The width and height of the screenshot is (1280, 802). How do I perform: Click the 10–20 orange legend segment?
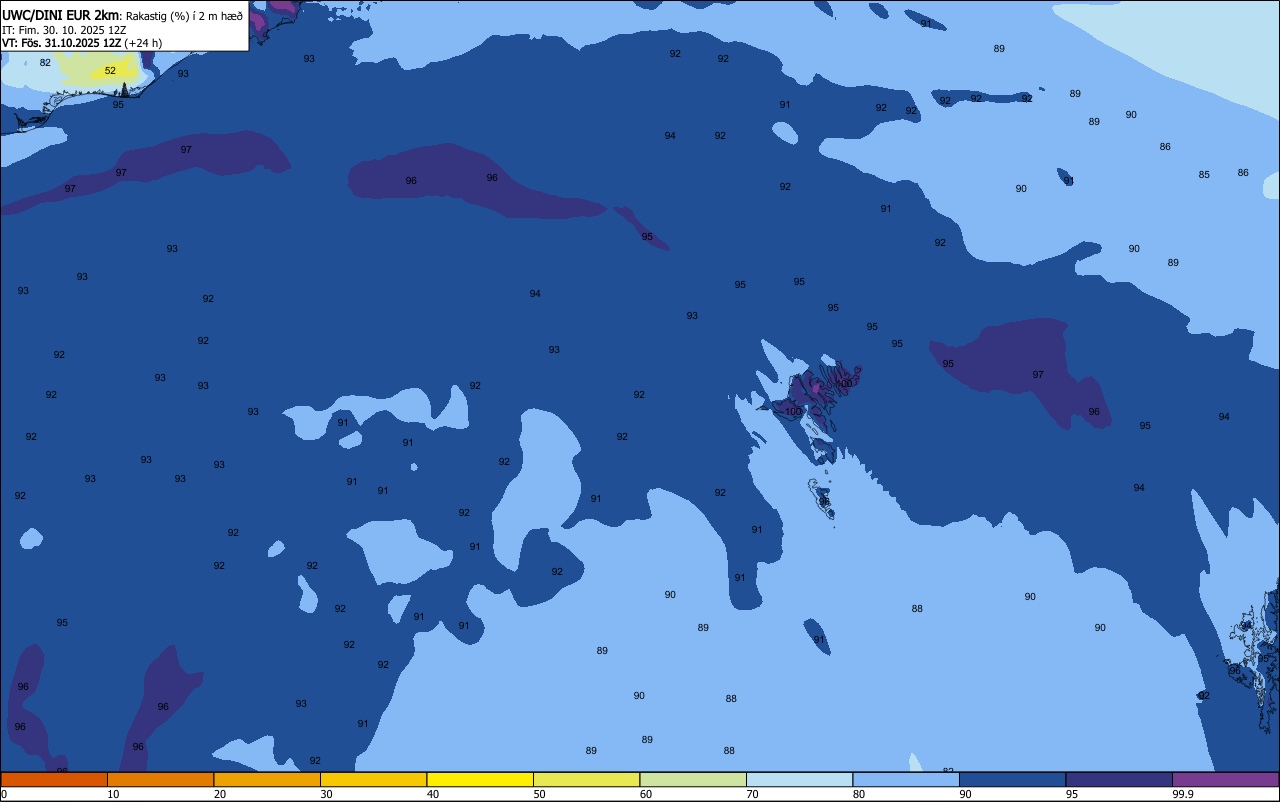click(160, 779)
